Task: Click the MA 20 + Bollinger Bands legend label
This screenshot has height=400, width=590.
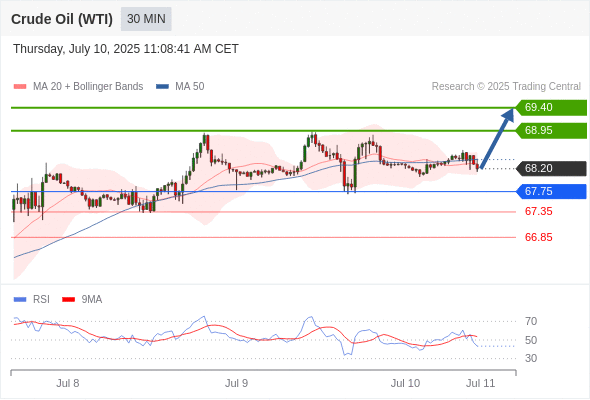Action: 88,87
